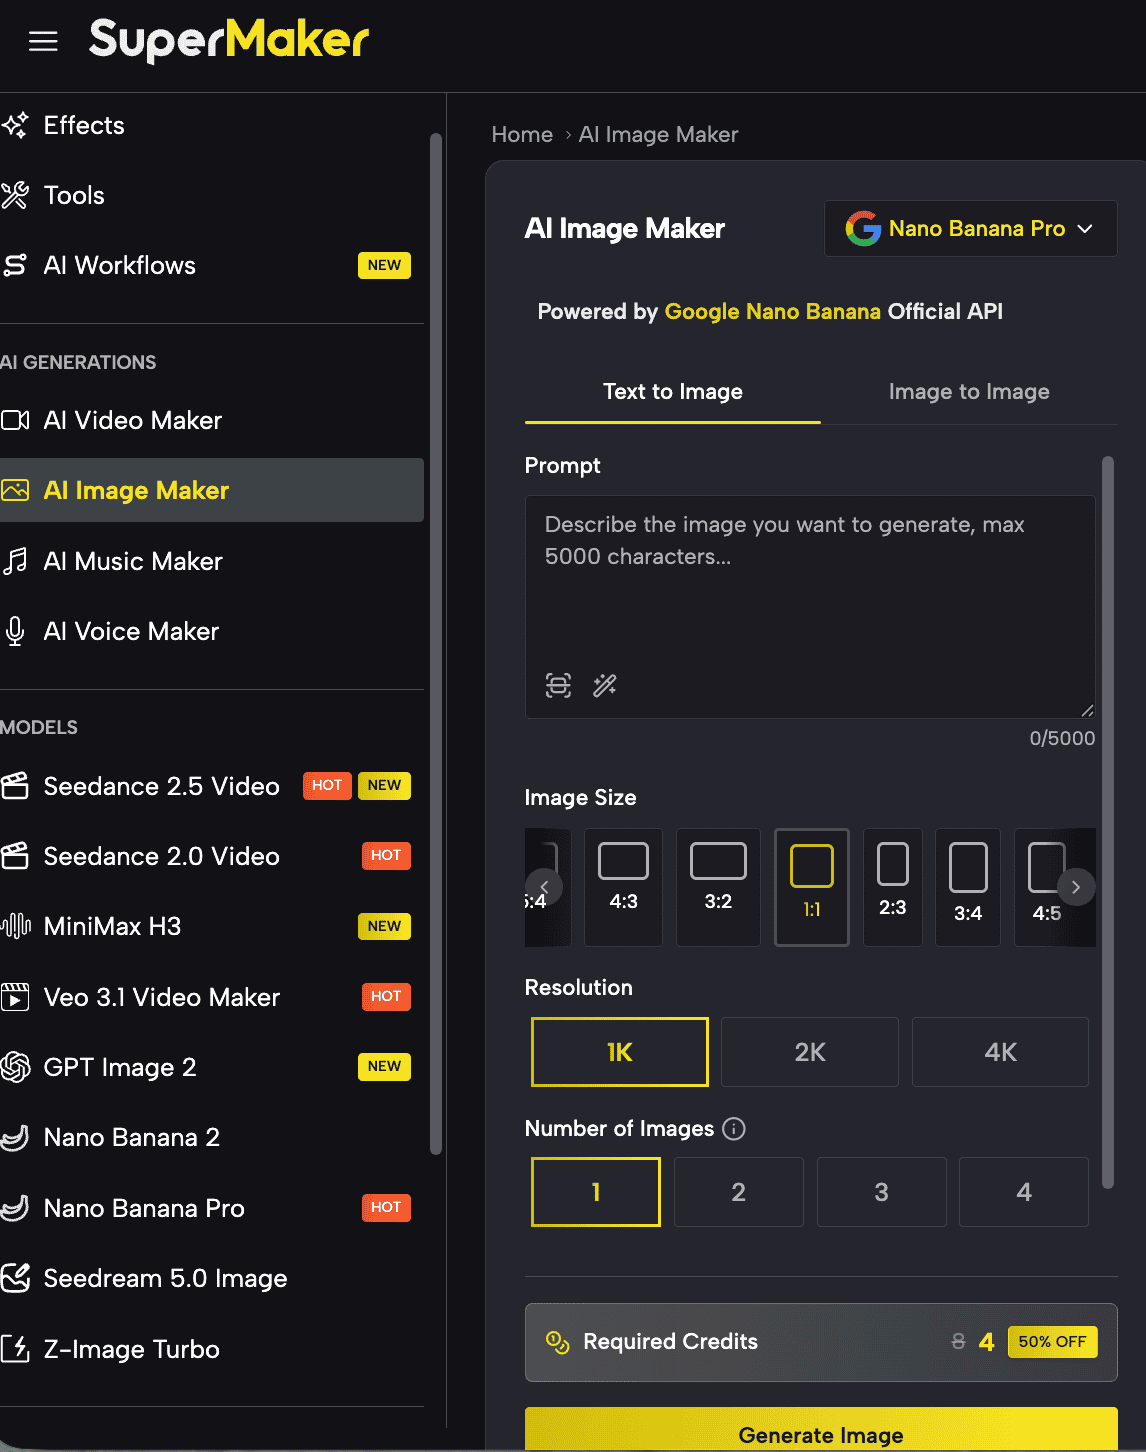Choose 2K resolution
This screenshot has width=1146, height=1452.
click(x=810, y=1052)
